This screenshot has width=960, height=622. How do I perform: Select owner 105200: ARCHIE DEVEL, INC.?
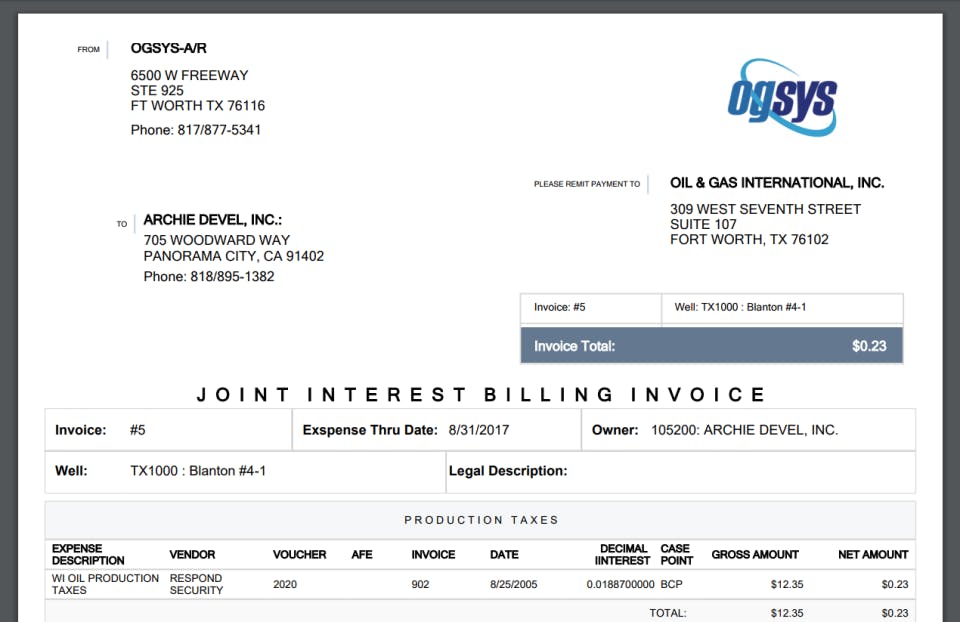point(744,430)
